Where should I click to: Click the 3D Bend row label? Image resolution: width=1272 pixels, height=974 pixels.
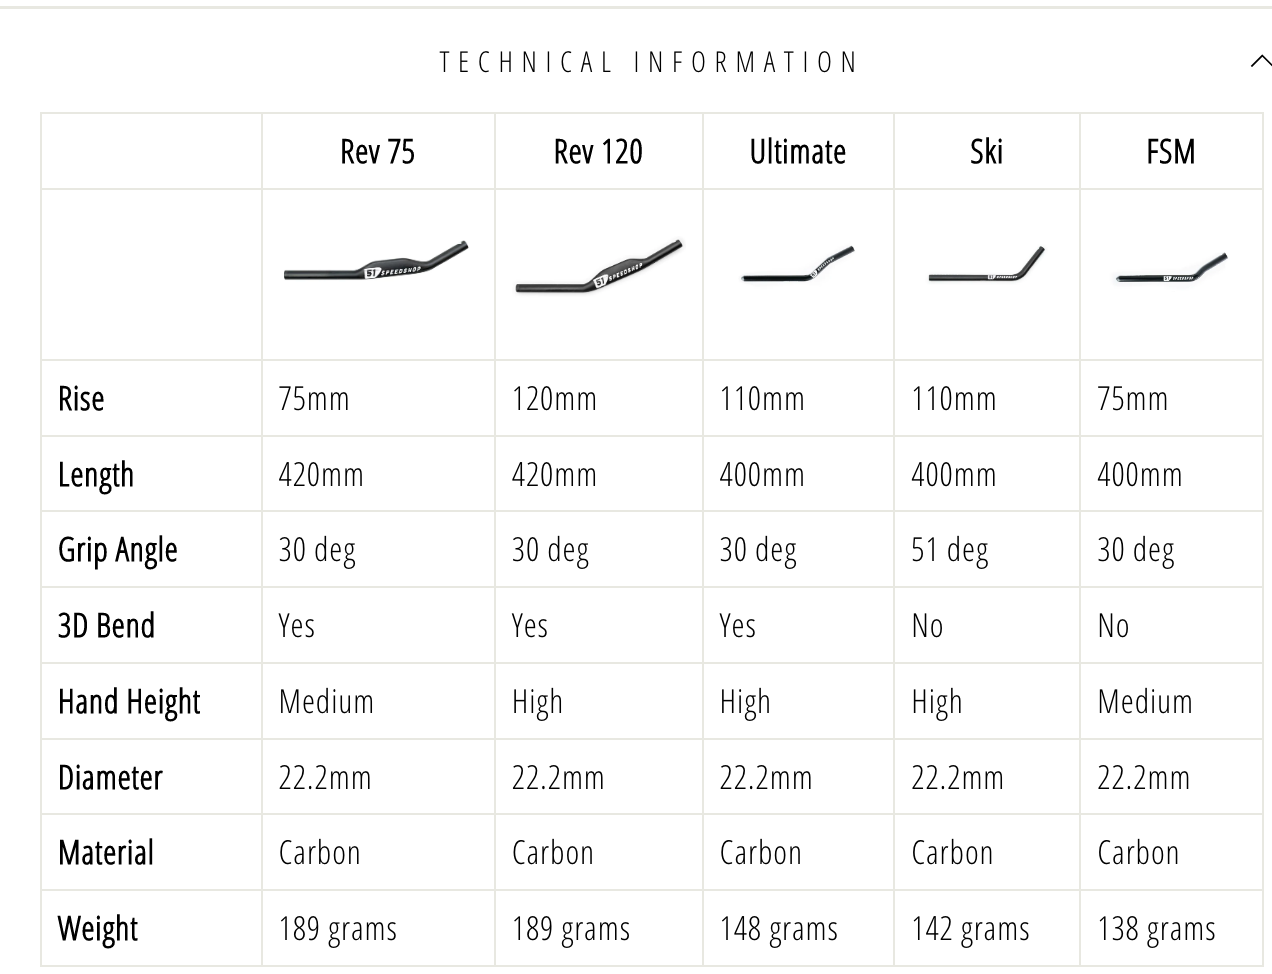[107, 626]
